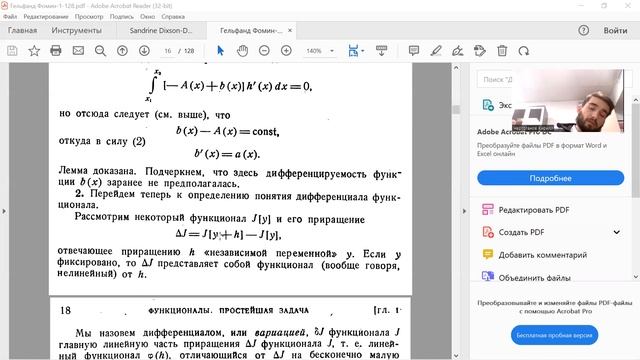Open the Редактирование menu
The image size is (640, 360).
click(46, 17)
